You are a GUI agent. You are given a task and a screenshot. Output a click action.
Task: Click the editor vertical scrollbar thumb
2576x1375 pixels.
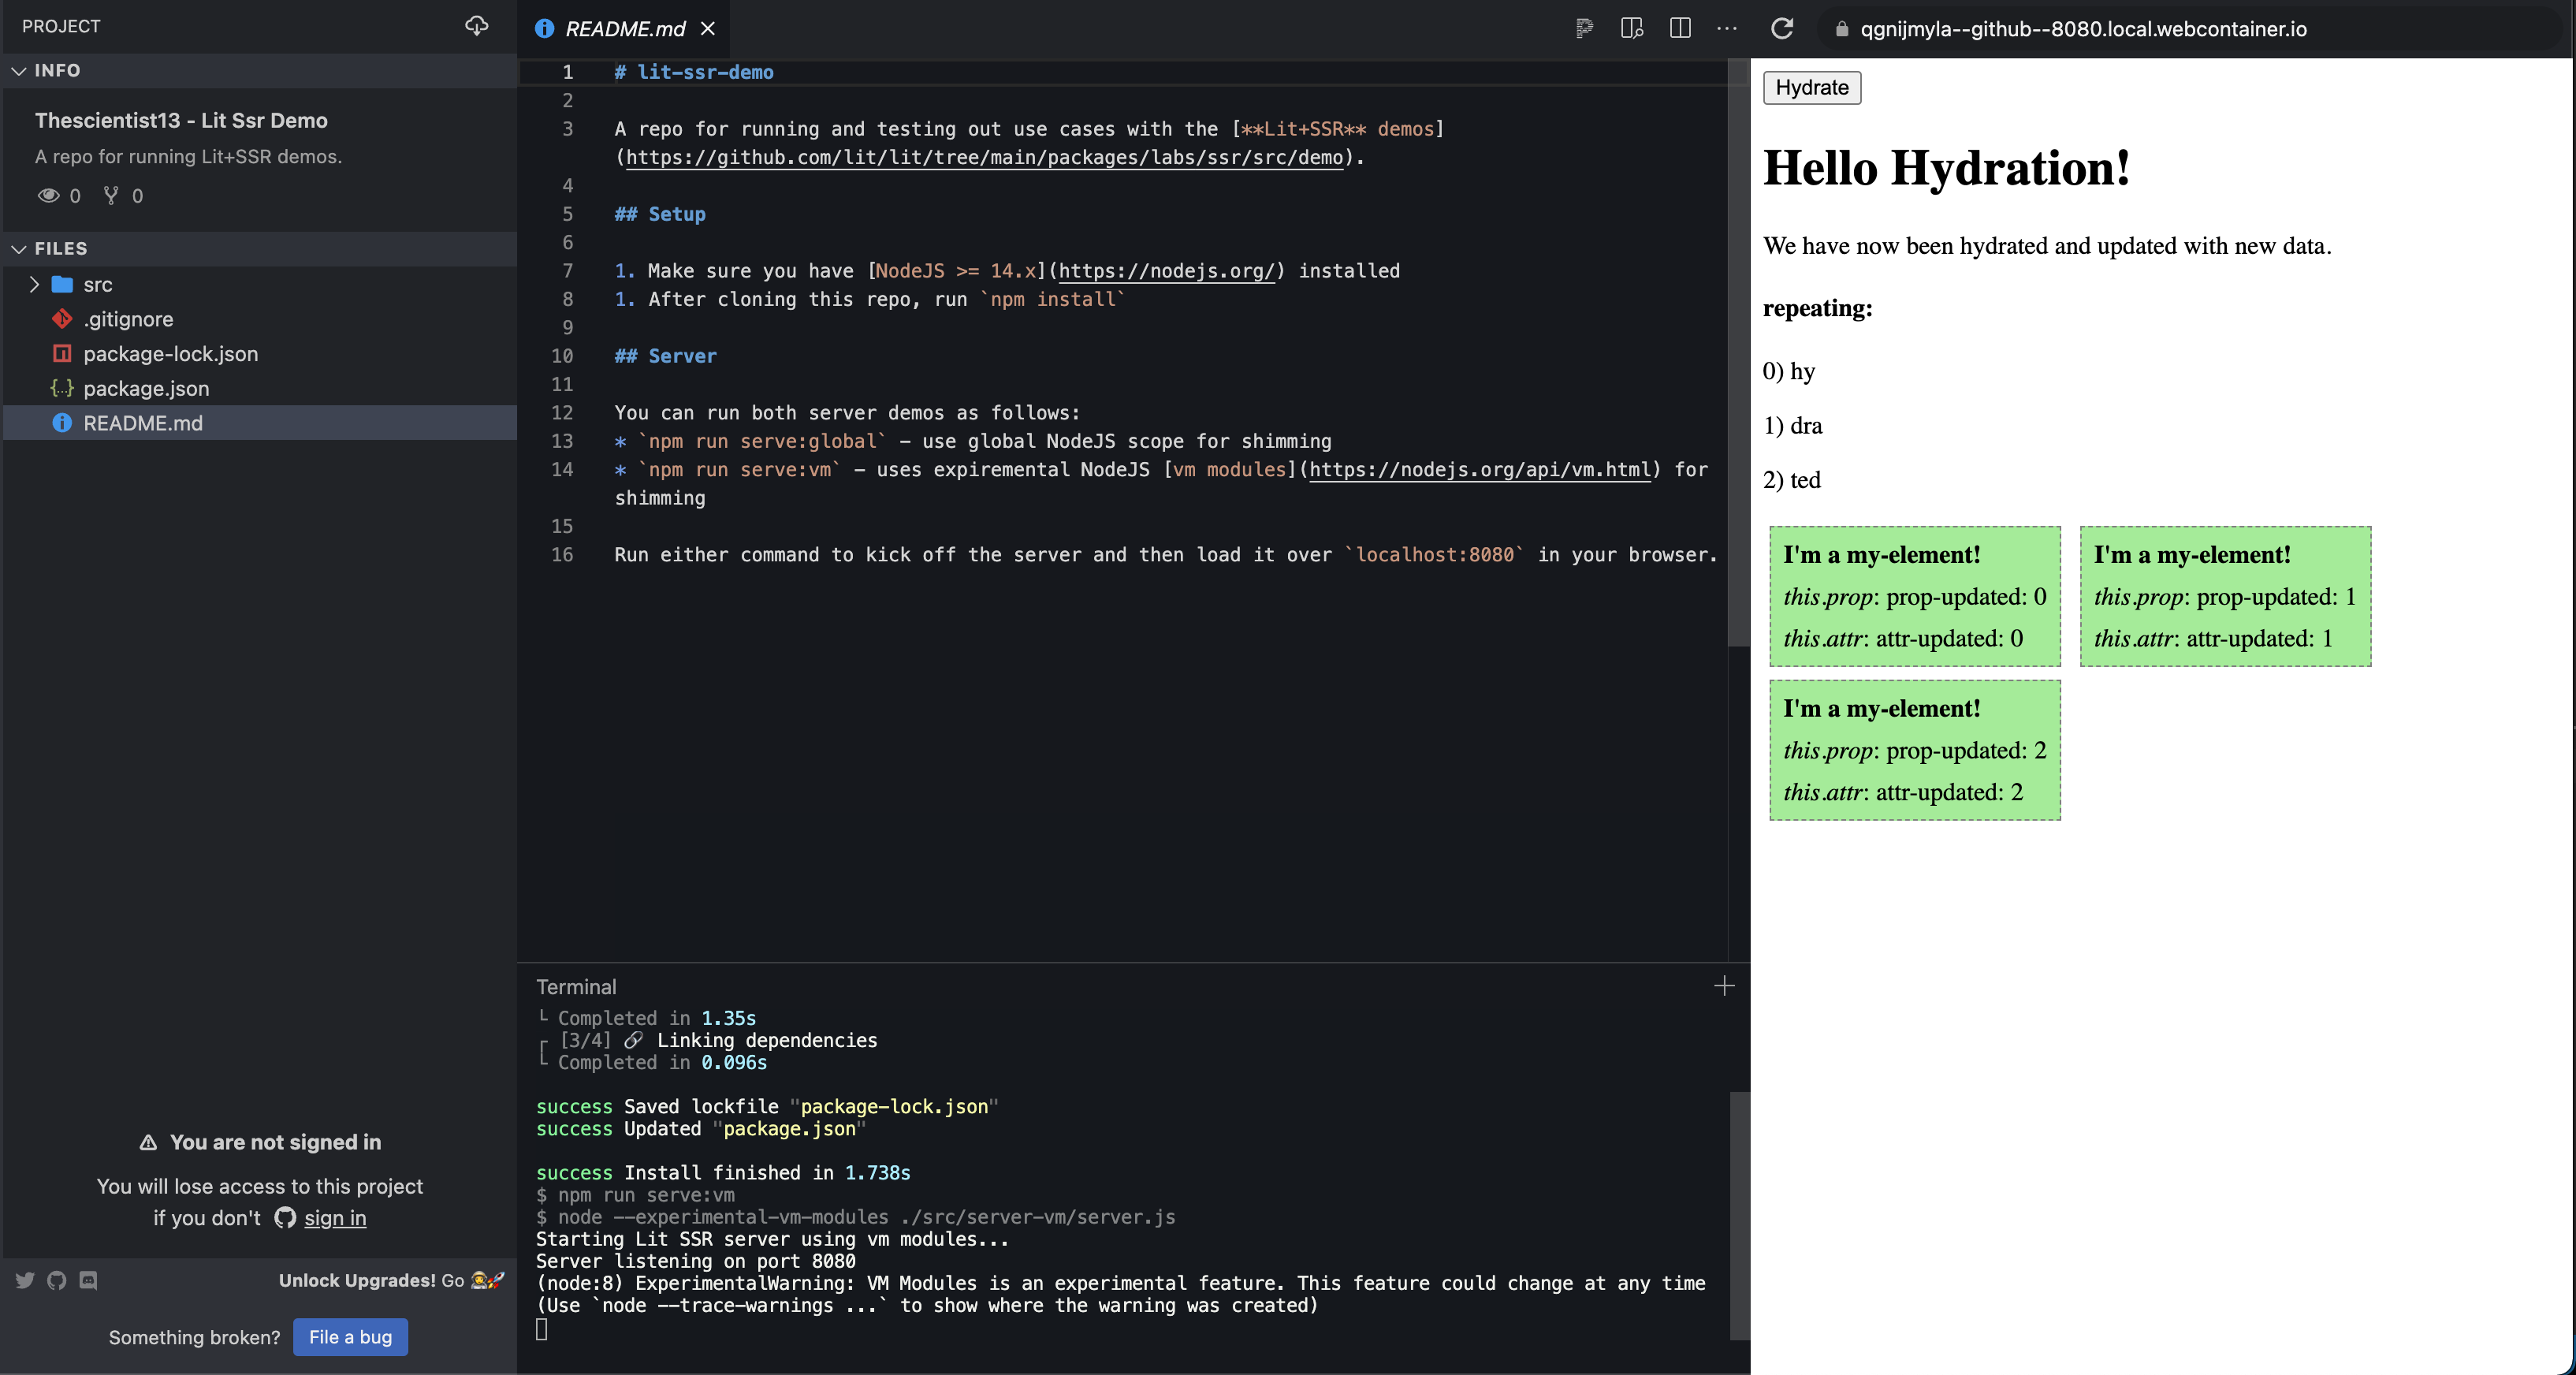point(1739,352)
